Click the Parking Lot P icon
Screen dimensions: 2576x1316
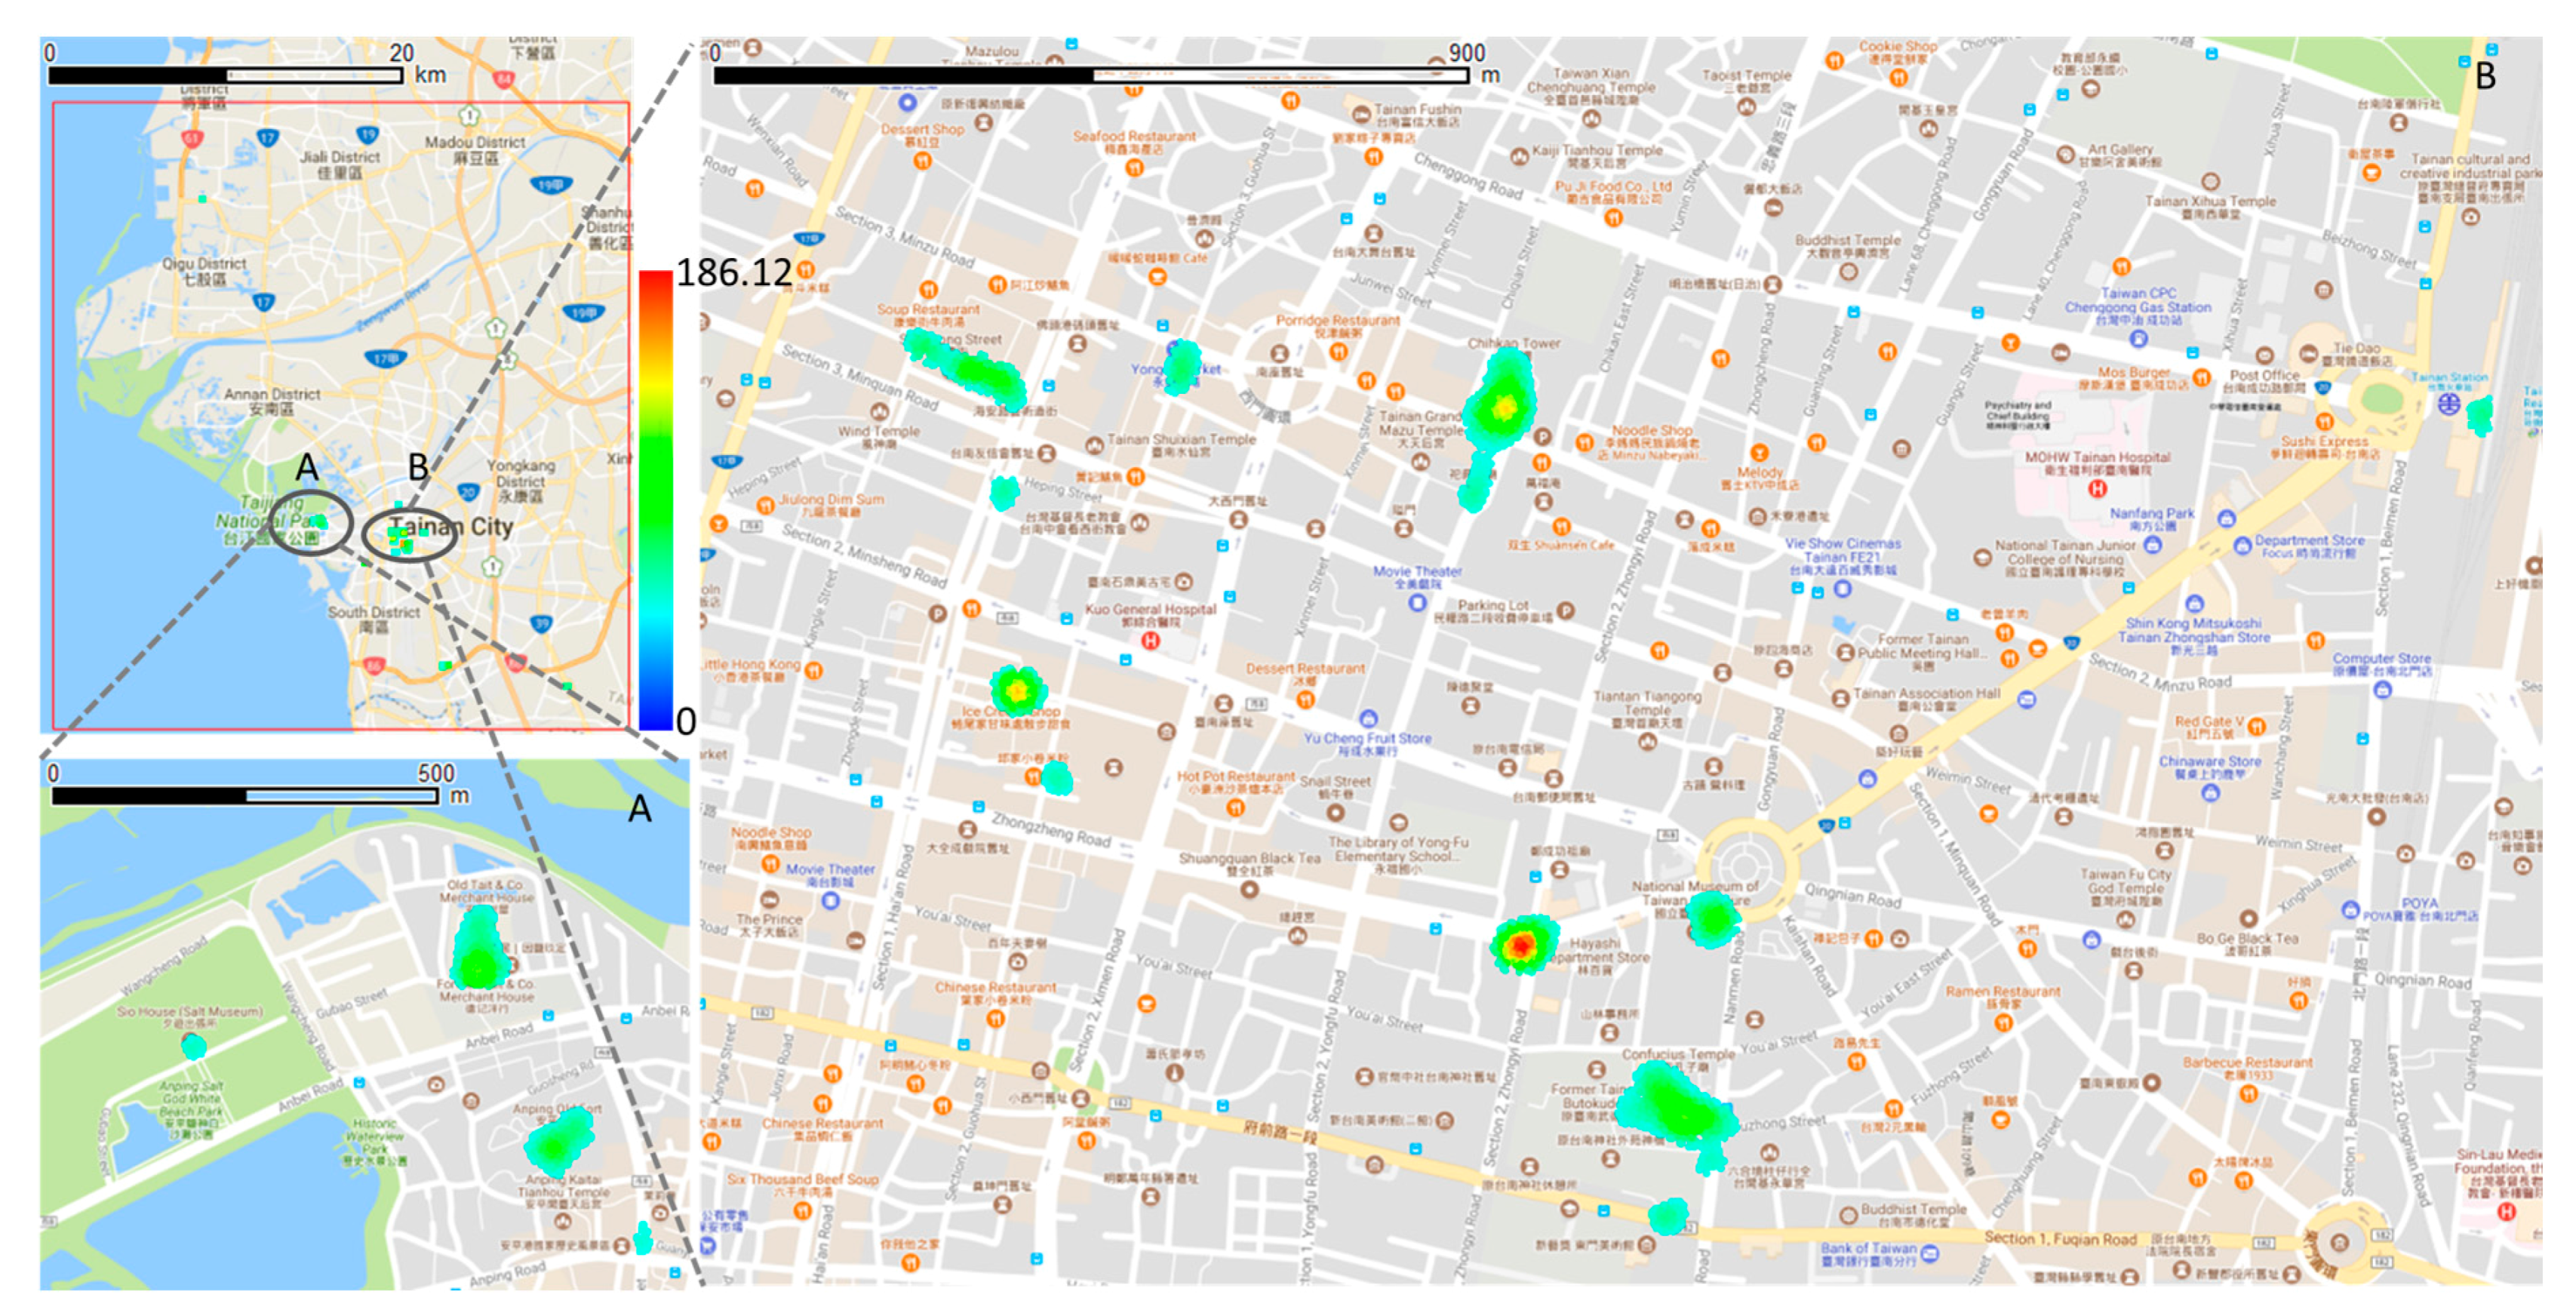click(x=1565, y=610)
